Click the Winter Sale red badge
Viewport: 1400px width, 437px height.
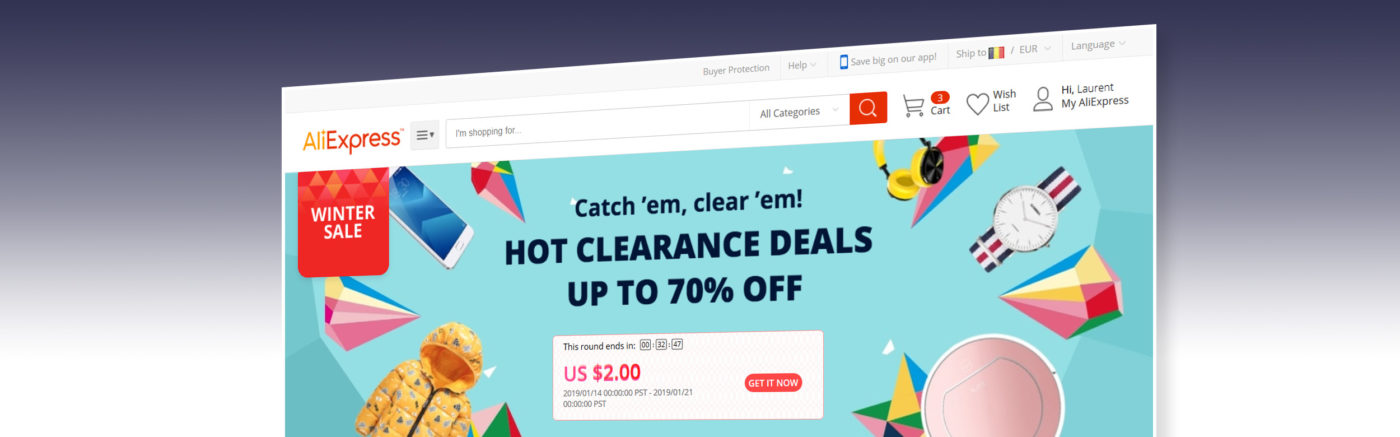343,221
